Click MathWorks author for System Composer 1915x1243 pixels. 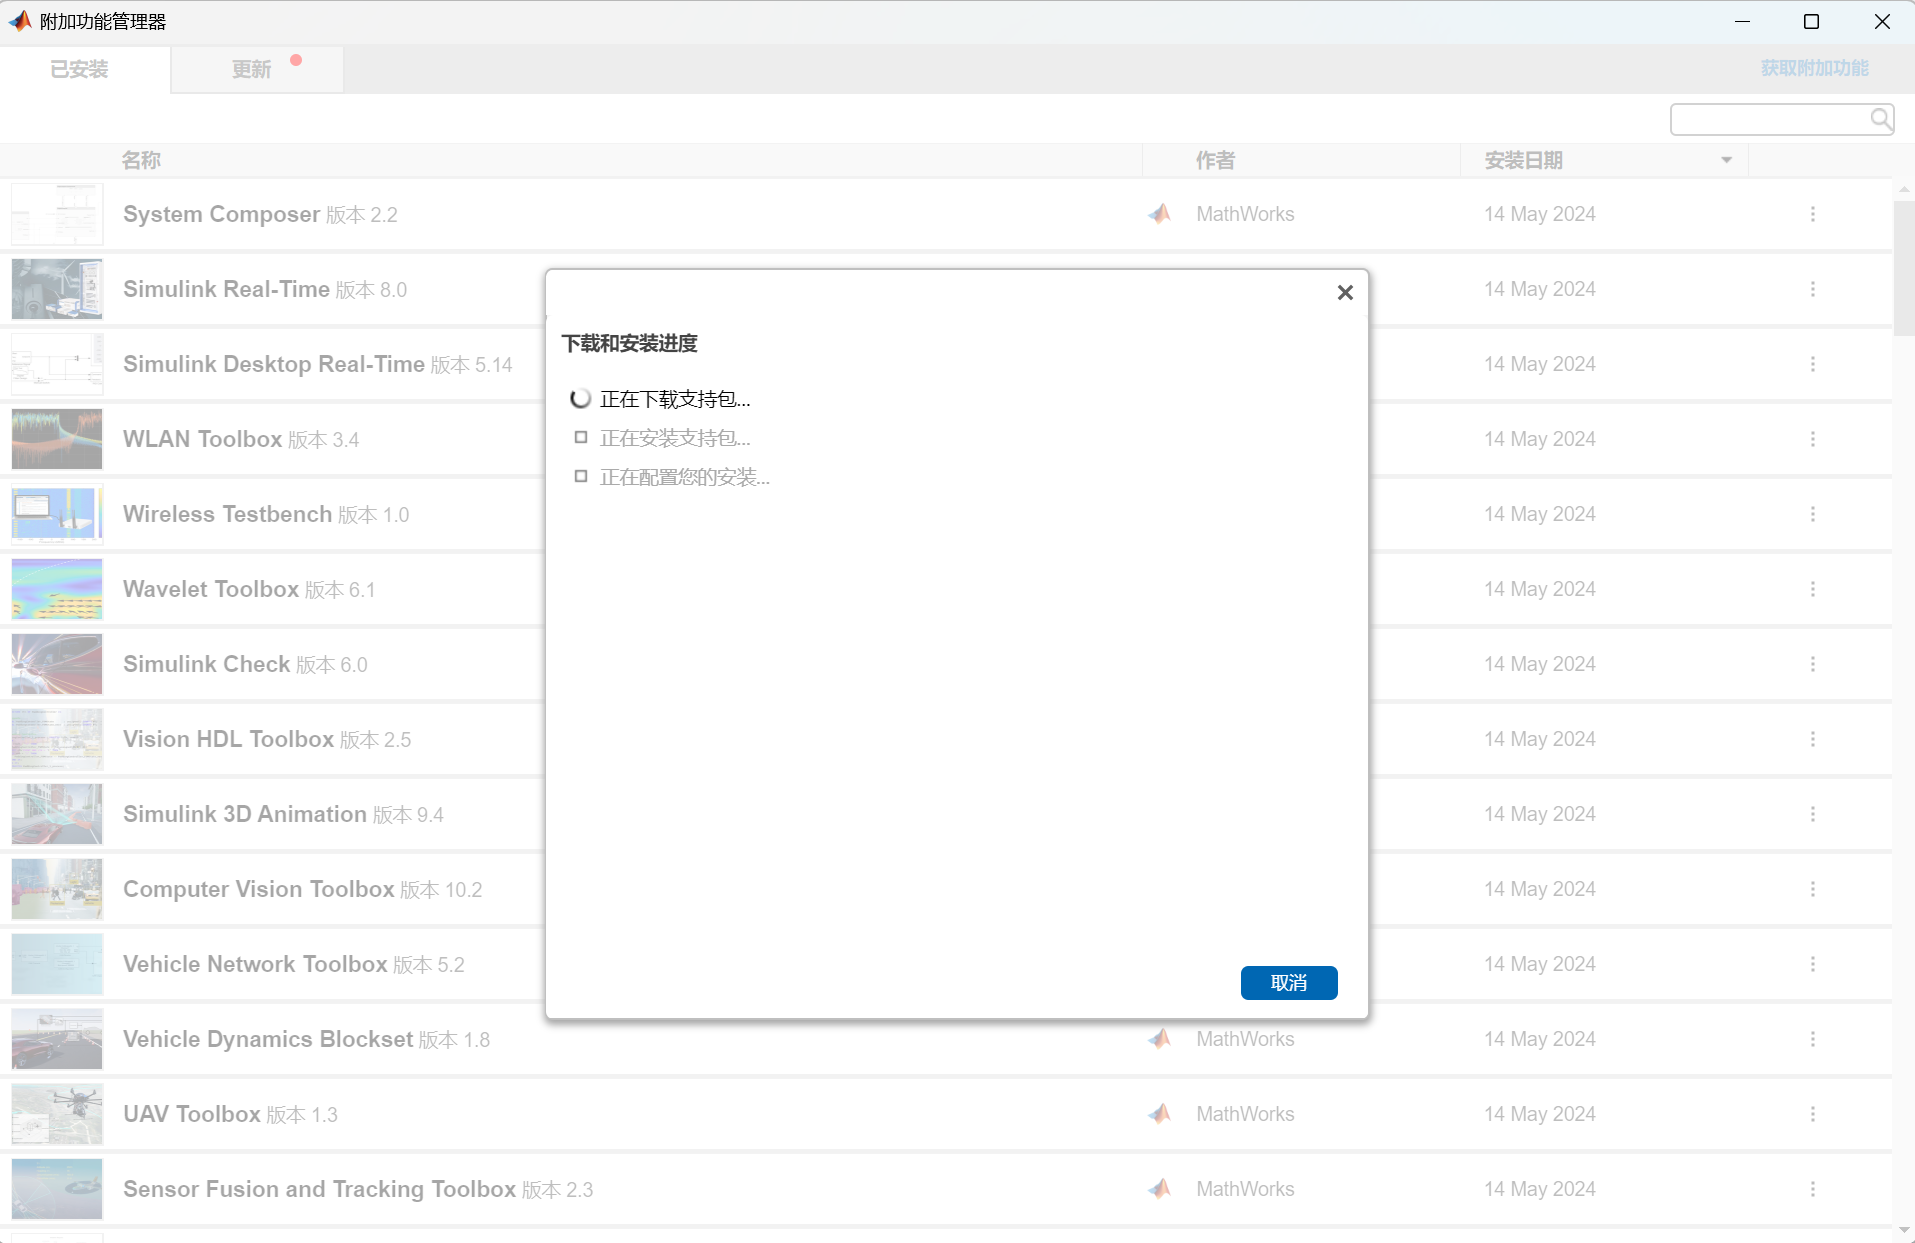[x=1245, y=214]
